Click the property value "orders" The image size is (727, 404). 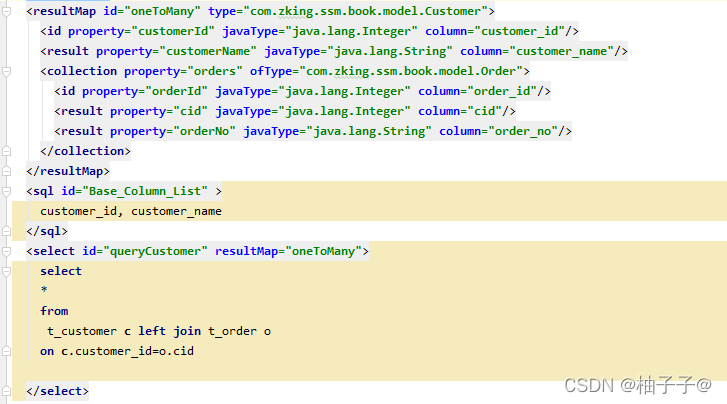(215, 71)
